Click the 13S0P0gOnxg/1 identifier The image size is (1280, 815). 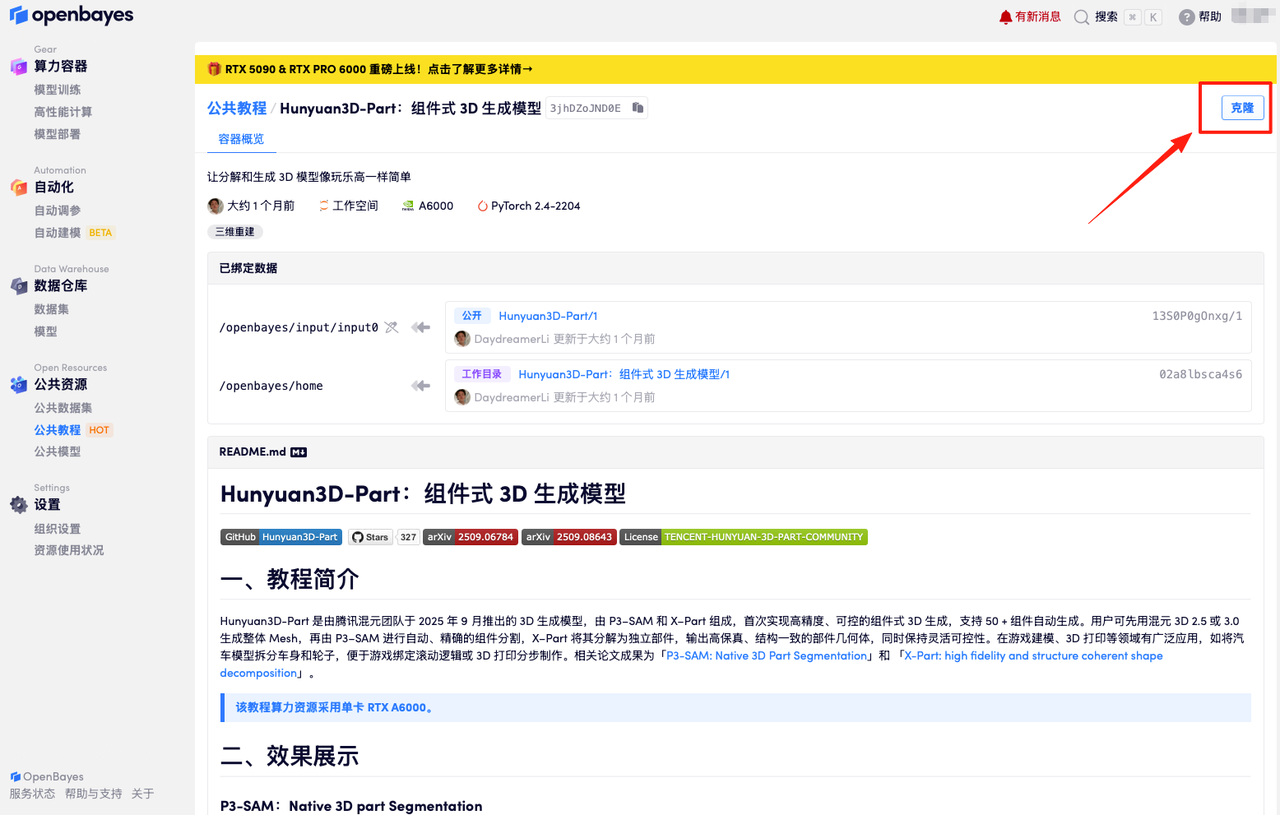pos(1197,316)
